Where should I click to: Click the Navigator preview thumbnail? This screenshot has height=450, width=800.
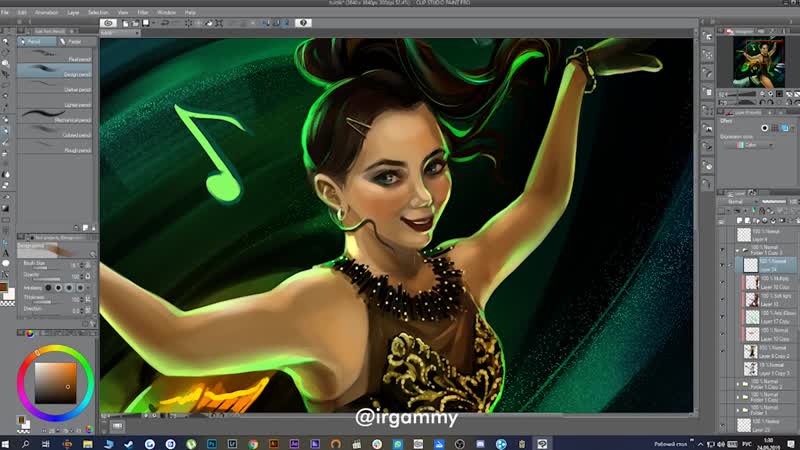(759, 62)
